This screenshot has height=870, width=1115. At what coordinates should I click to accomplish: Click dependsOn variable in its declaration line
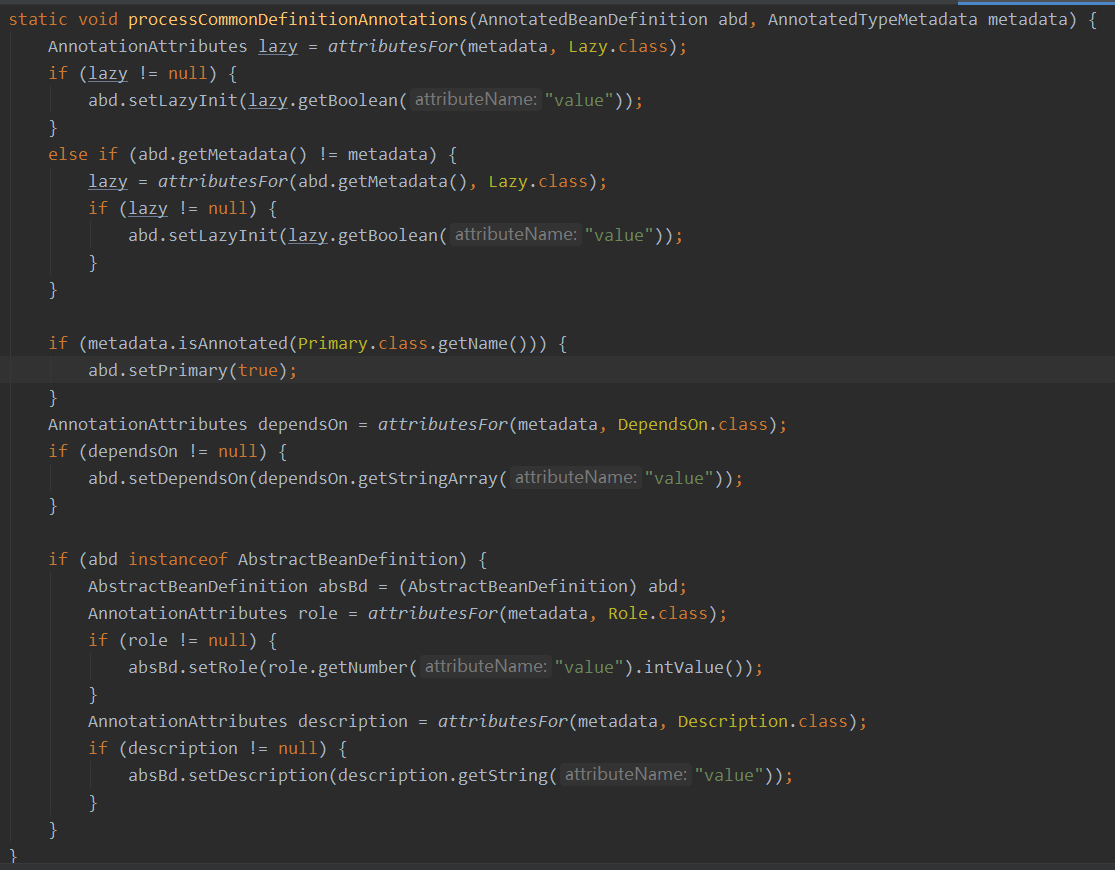pyautogui.click(x=303, y=425)
